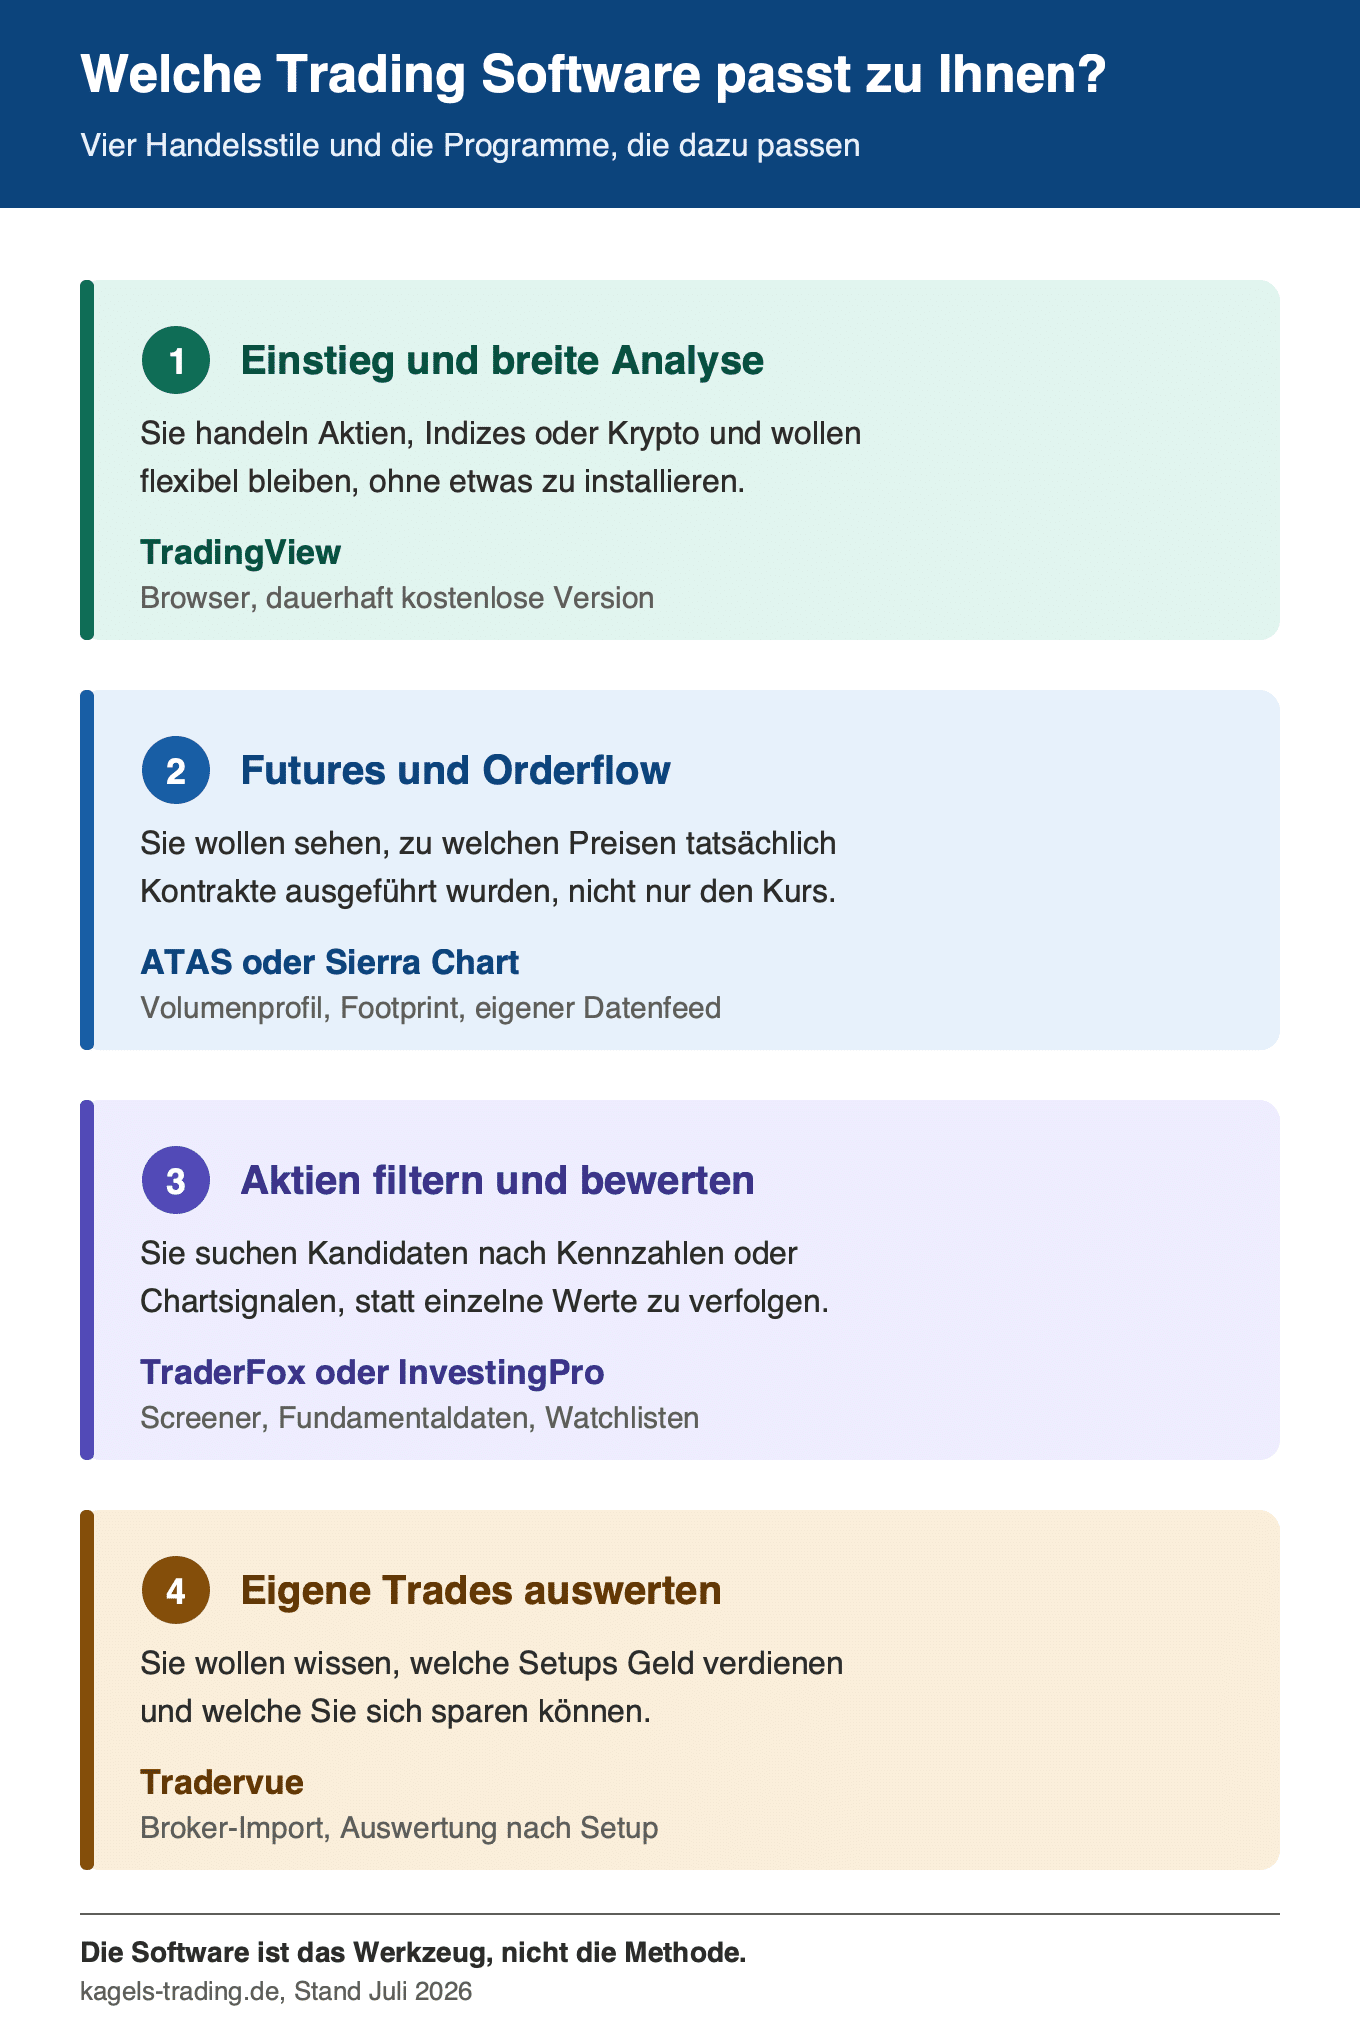Click text Broker-Import, Auswertung nach Setup
Screen dimensions: 1360x2020
pos(399,1828)
